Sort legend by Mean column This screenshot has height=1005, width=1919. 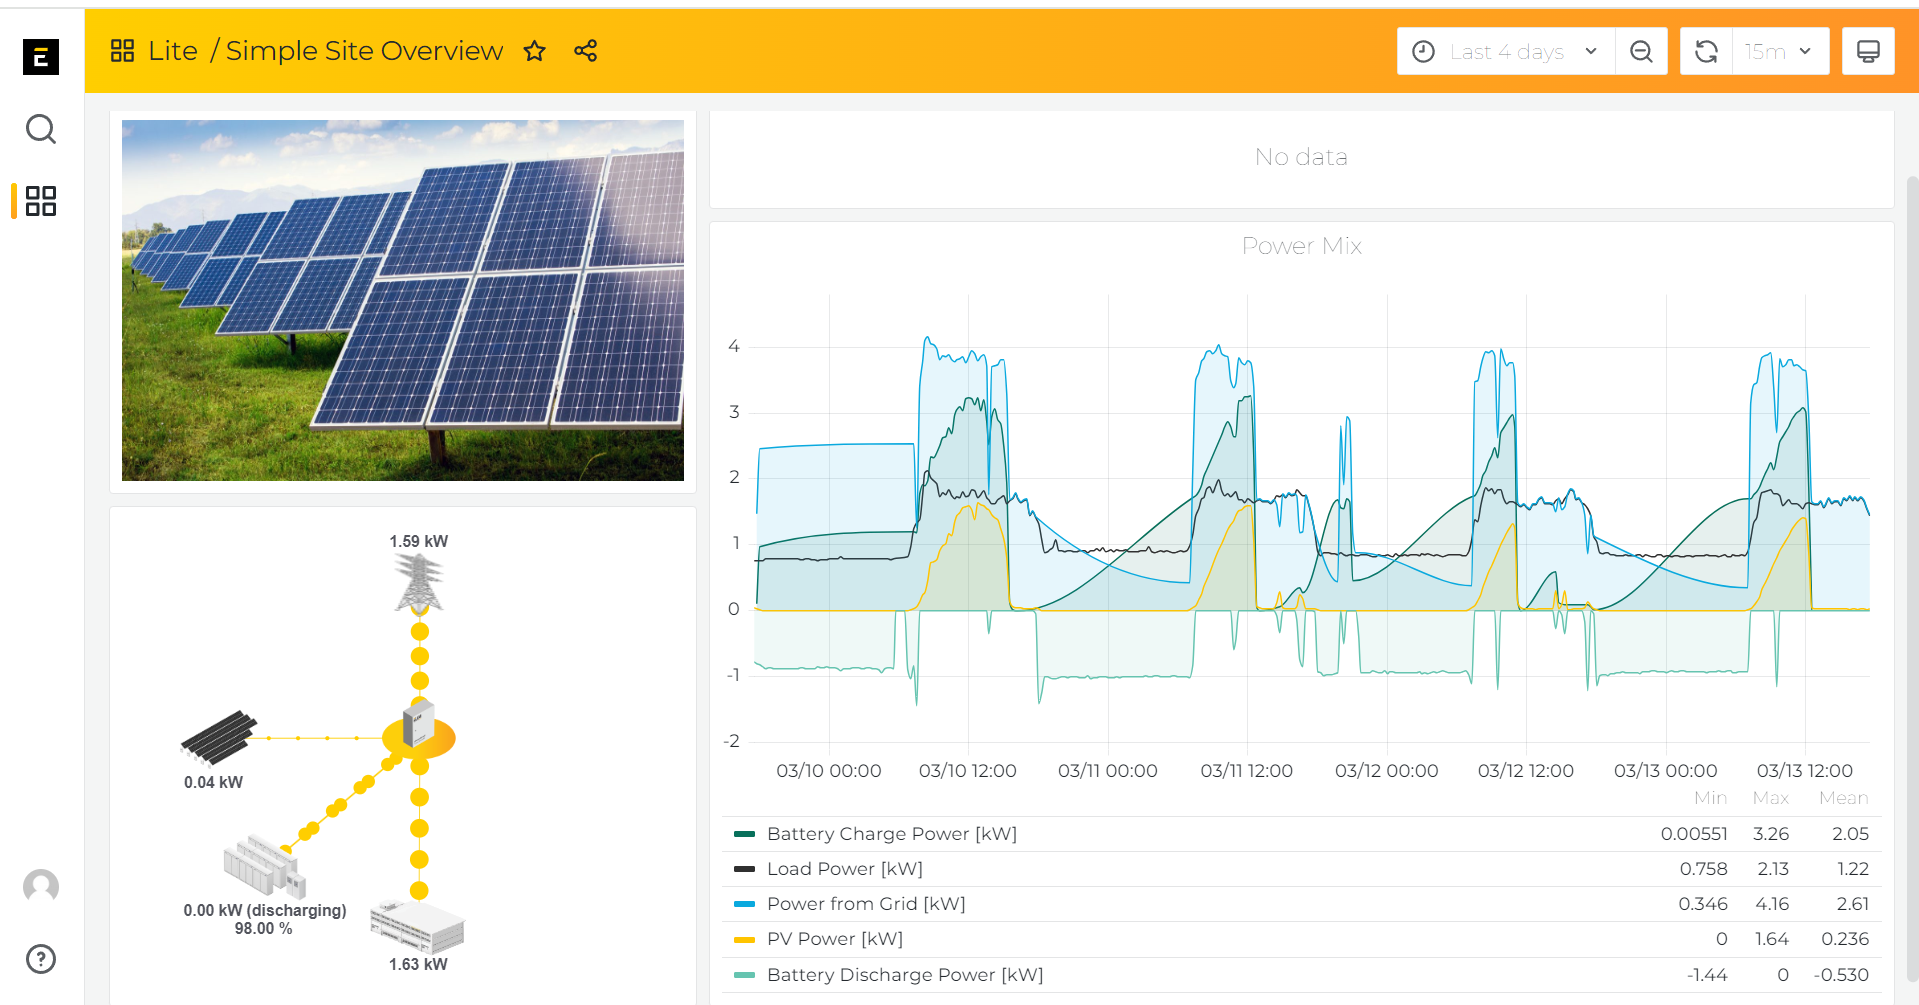[x=1843, y=798]
